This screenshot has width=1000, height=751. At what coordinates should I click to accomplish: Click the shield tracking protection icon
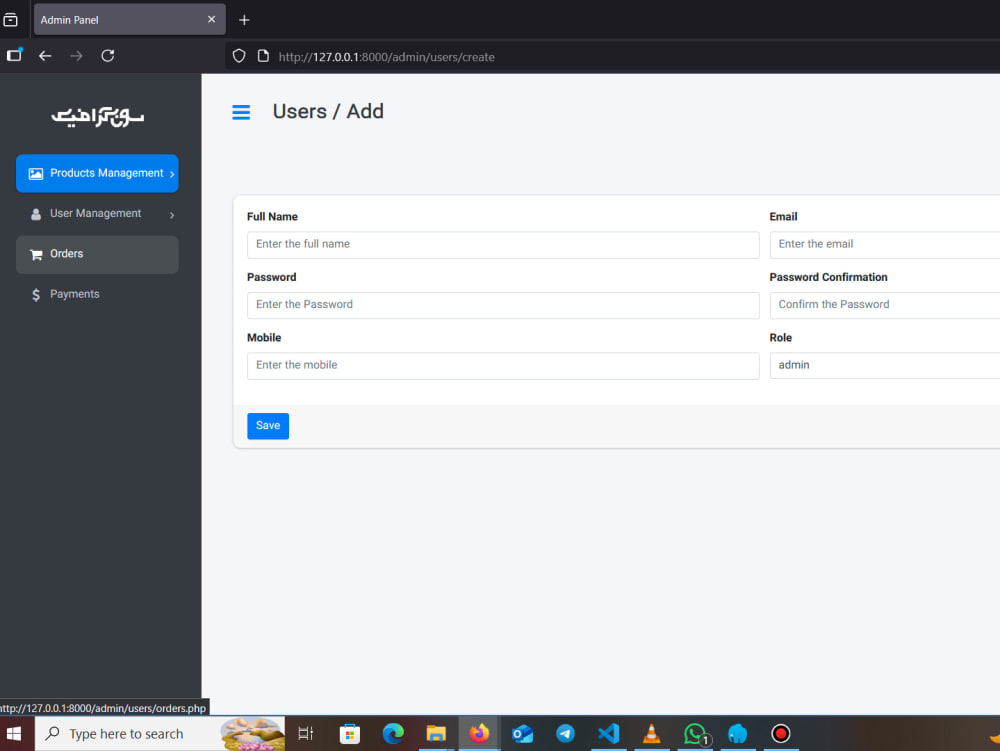[x=239, y=56]
